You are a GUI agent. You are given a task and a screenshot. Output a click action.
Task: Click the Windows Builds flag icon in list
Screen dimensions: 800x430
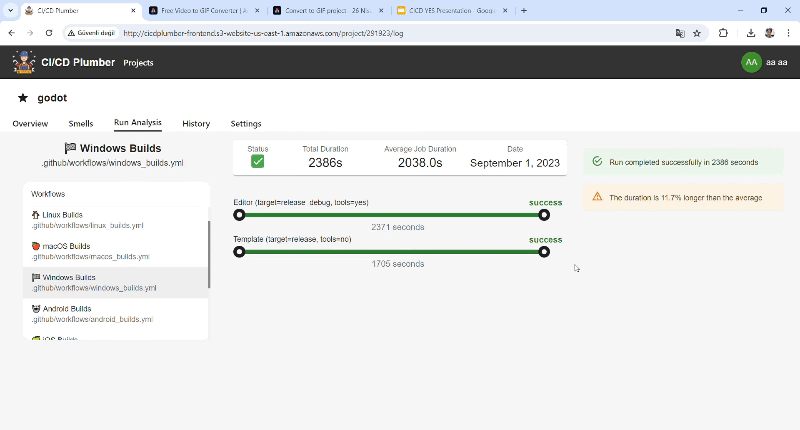[x=36, y=277]
